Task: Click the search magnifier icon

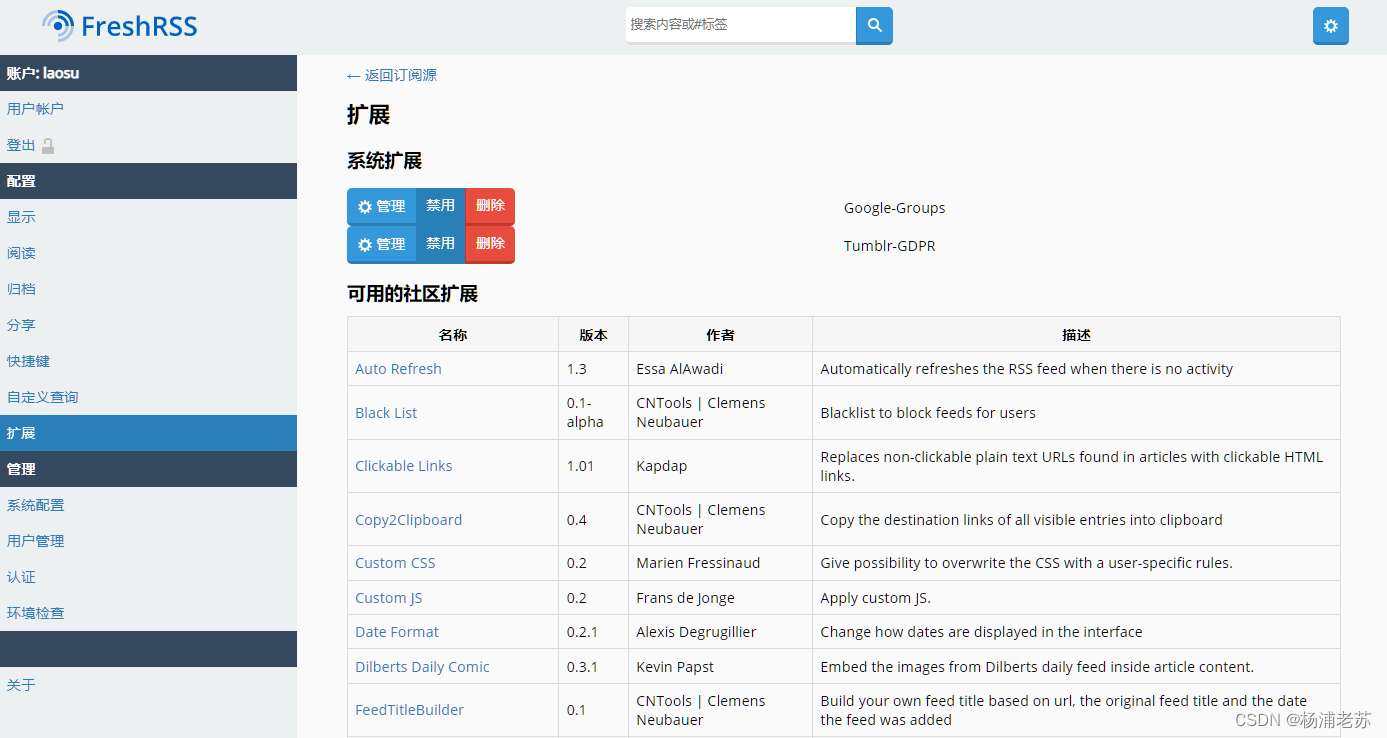Action: tap(873, 25)
